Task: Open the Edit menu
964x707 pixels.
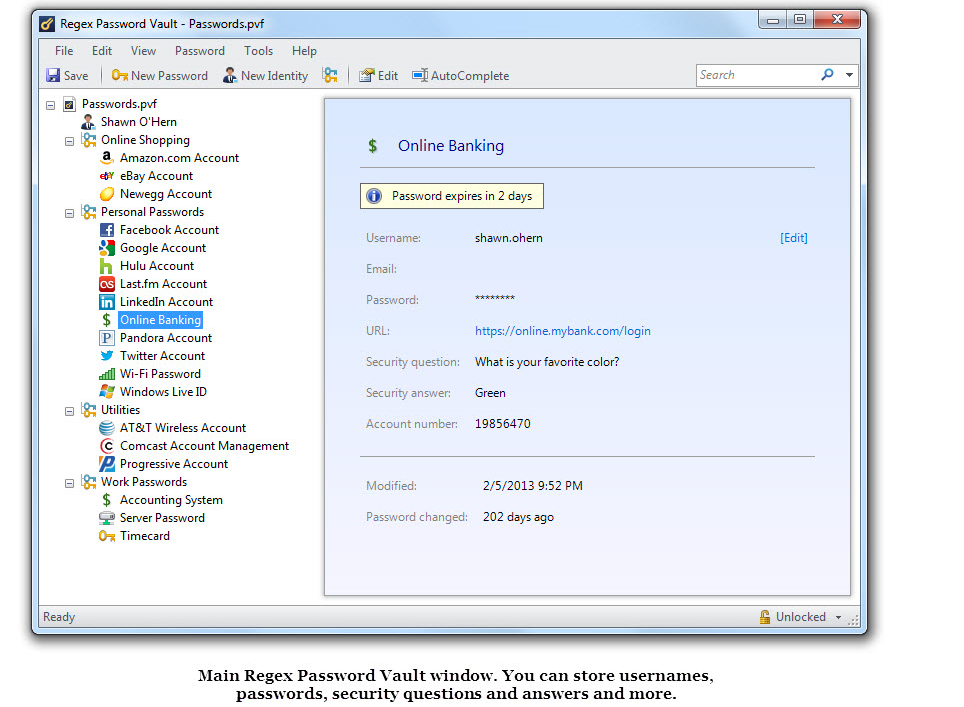Action: tap(101, 51)
